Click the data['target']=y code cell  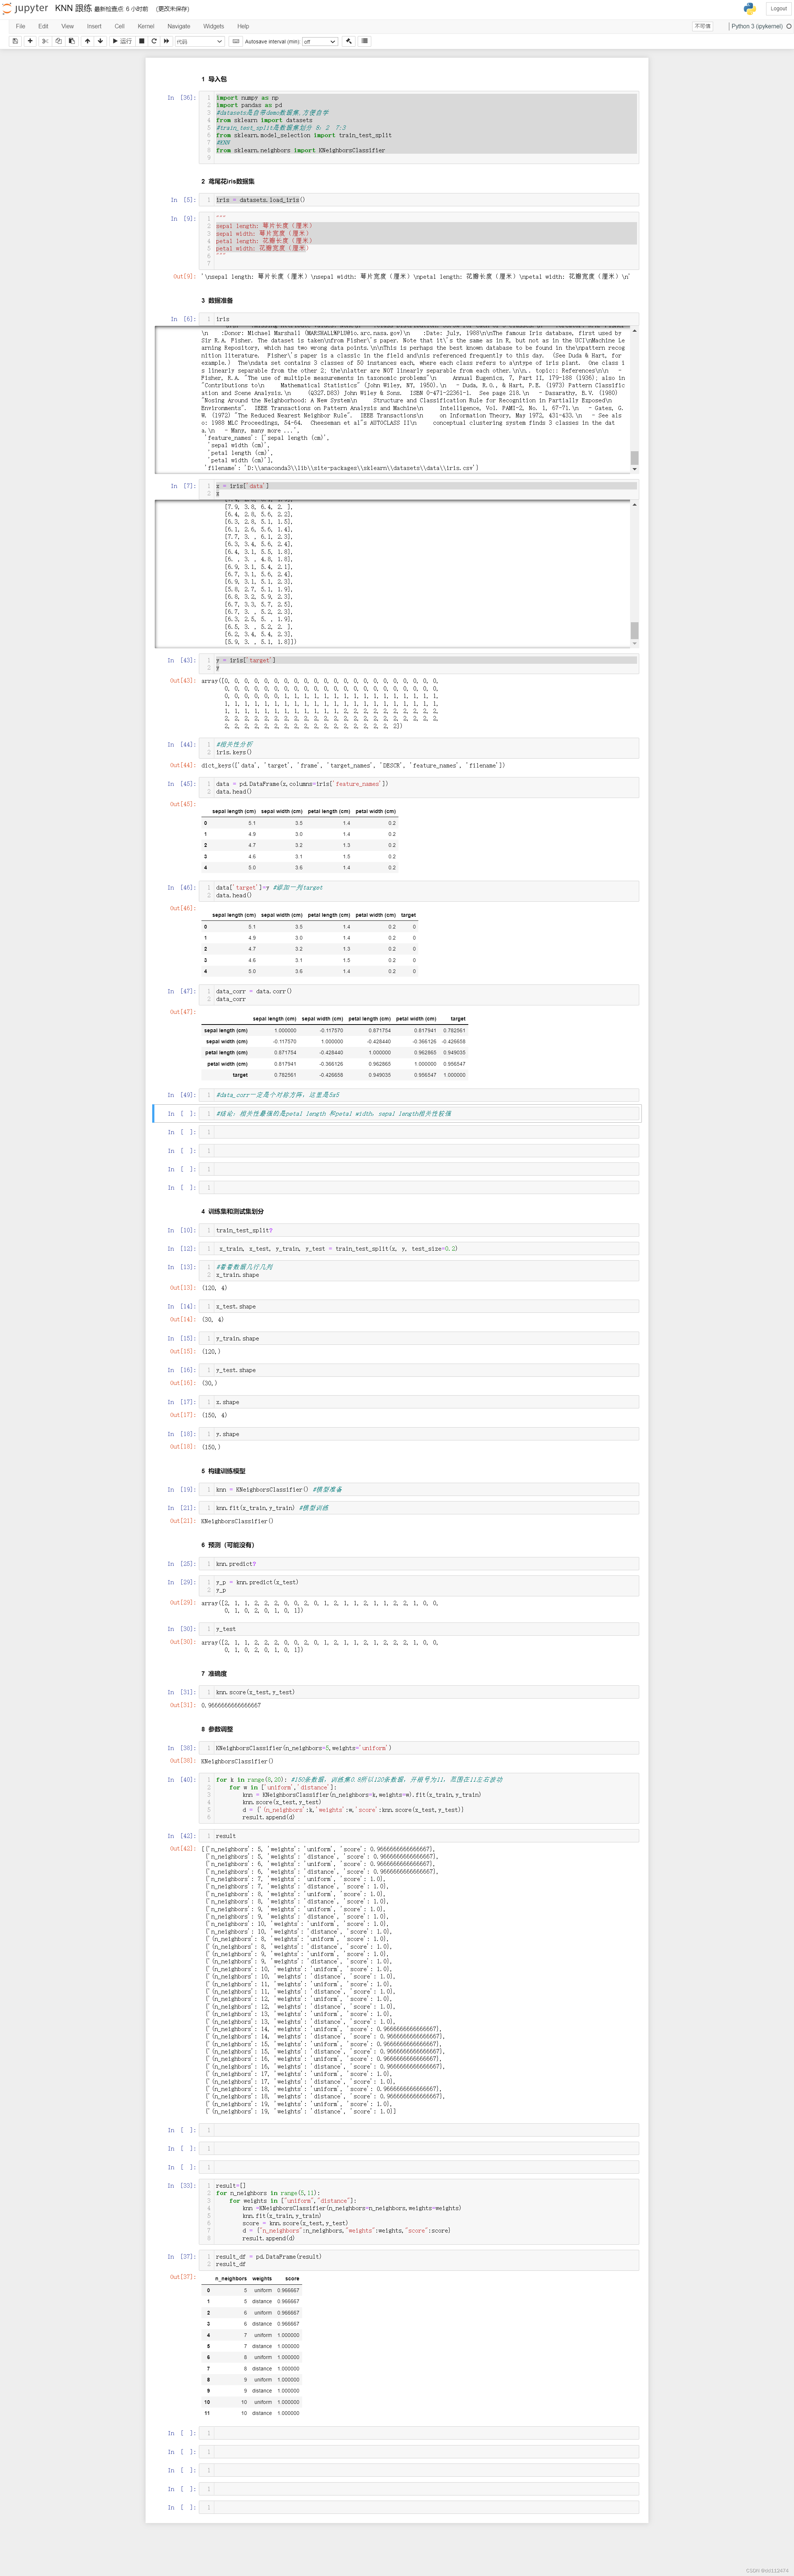tap(419, 891)
